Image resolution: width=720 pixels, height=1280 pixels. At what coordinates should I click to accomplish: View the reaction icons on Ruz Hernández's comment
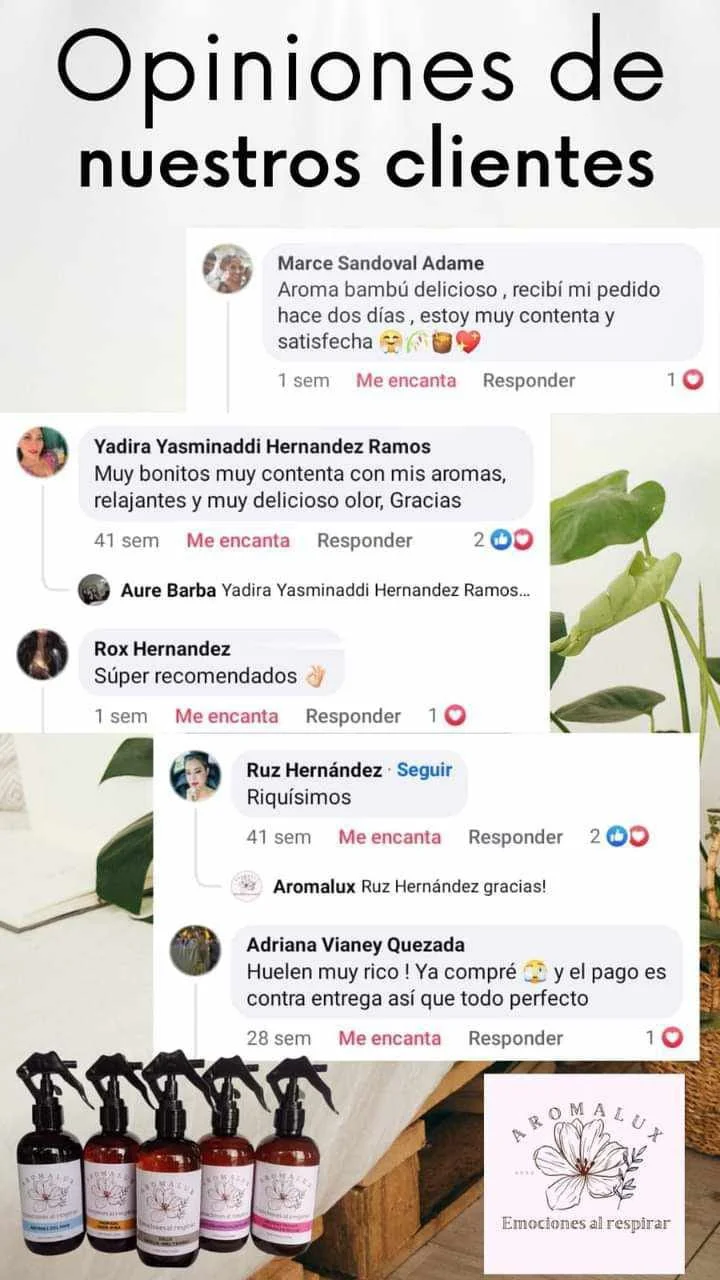[629, 837]
